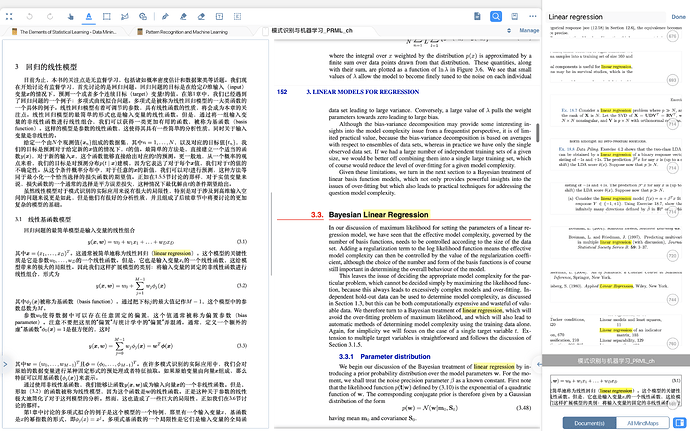This screenshot has width=690, height=431.
Task: Open search result on page 744
Action: pos(616,287)
